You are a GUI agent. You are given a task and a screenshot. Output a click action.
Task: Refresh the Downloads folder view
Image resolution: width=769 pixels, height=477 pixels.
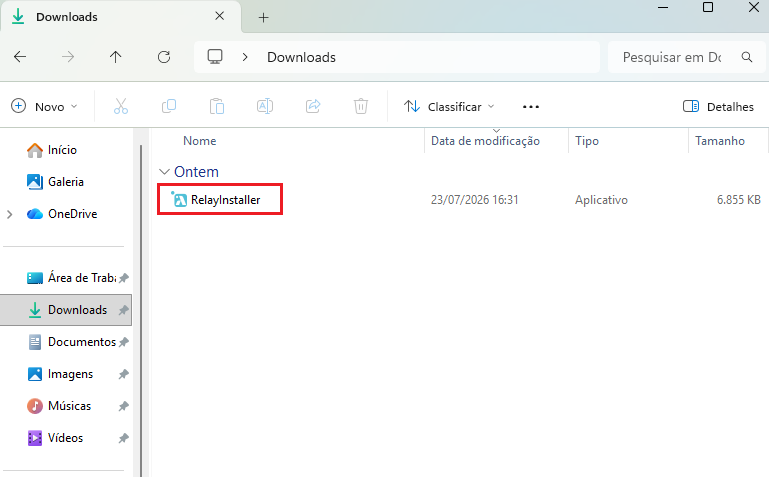164,57
